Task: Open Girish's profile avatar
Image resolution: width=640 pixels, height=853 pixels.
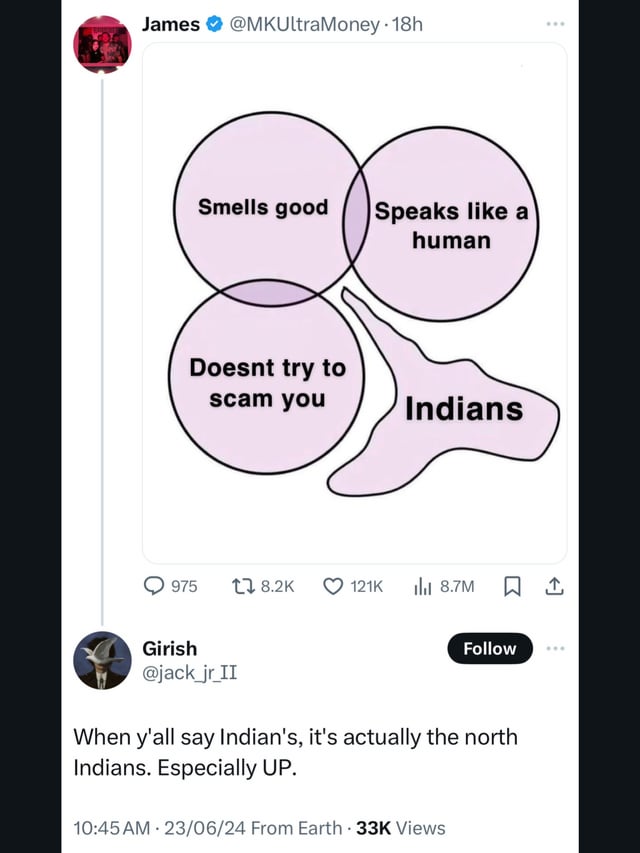Action: point(103,660)
